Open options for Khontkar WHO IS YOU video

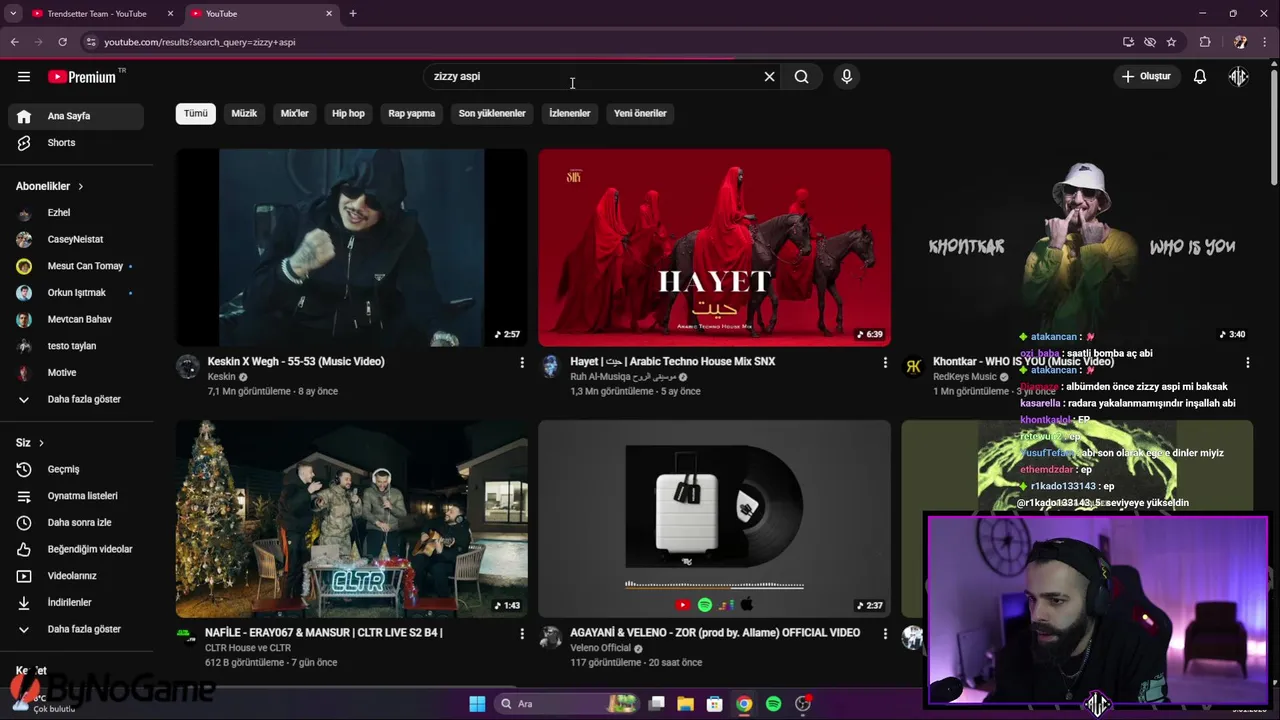pos(1247,362)
